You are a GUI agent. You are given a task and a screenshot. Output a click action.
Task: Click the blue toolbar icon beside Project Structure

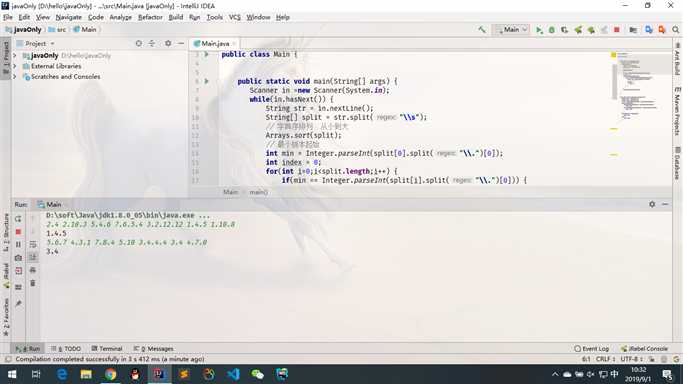coord(649,30)
